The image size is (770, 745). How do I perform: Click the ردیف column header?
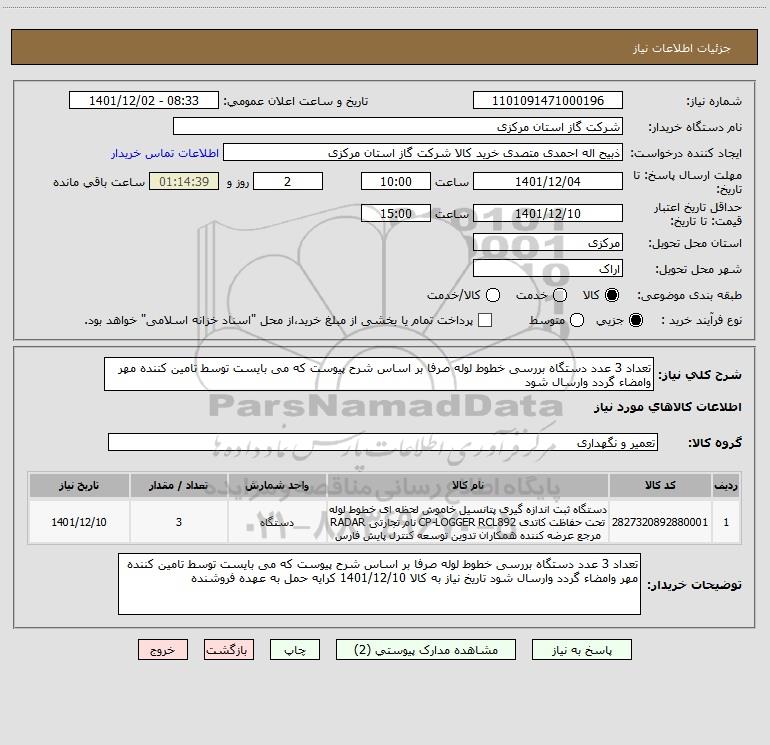(x=726, y=485)
